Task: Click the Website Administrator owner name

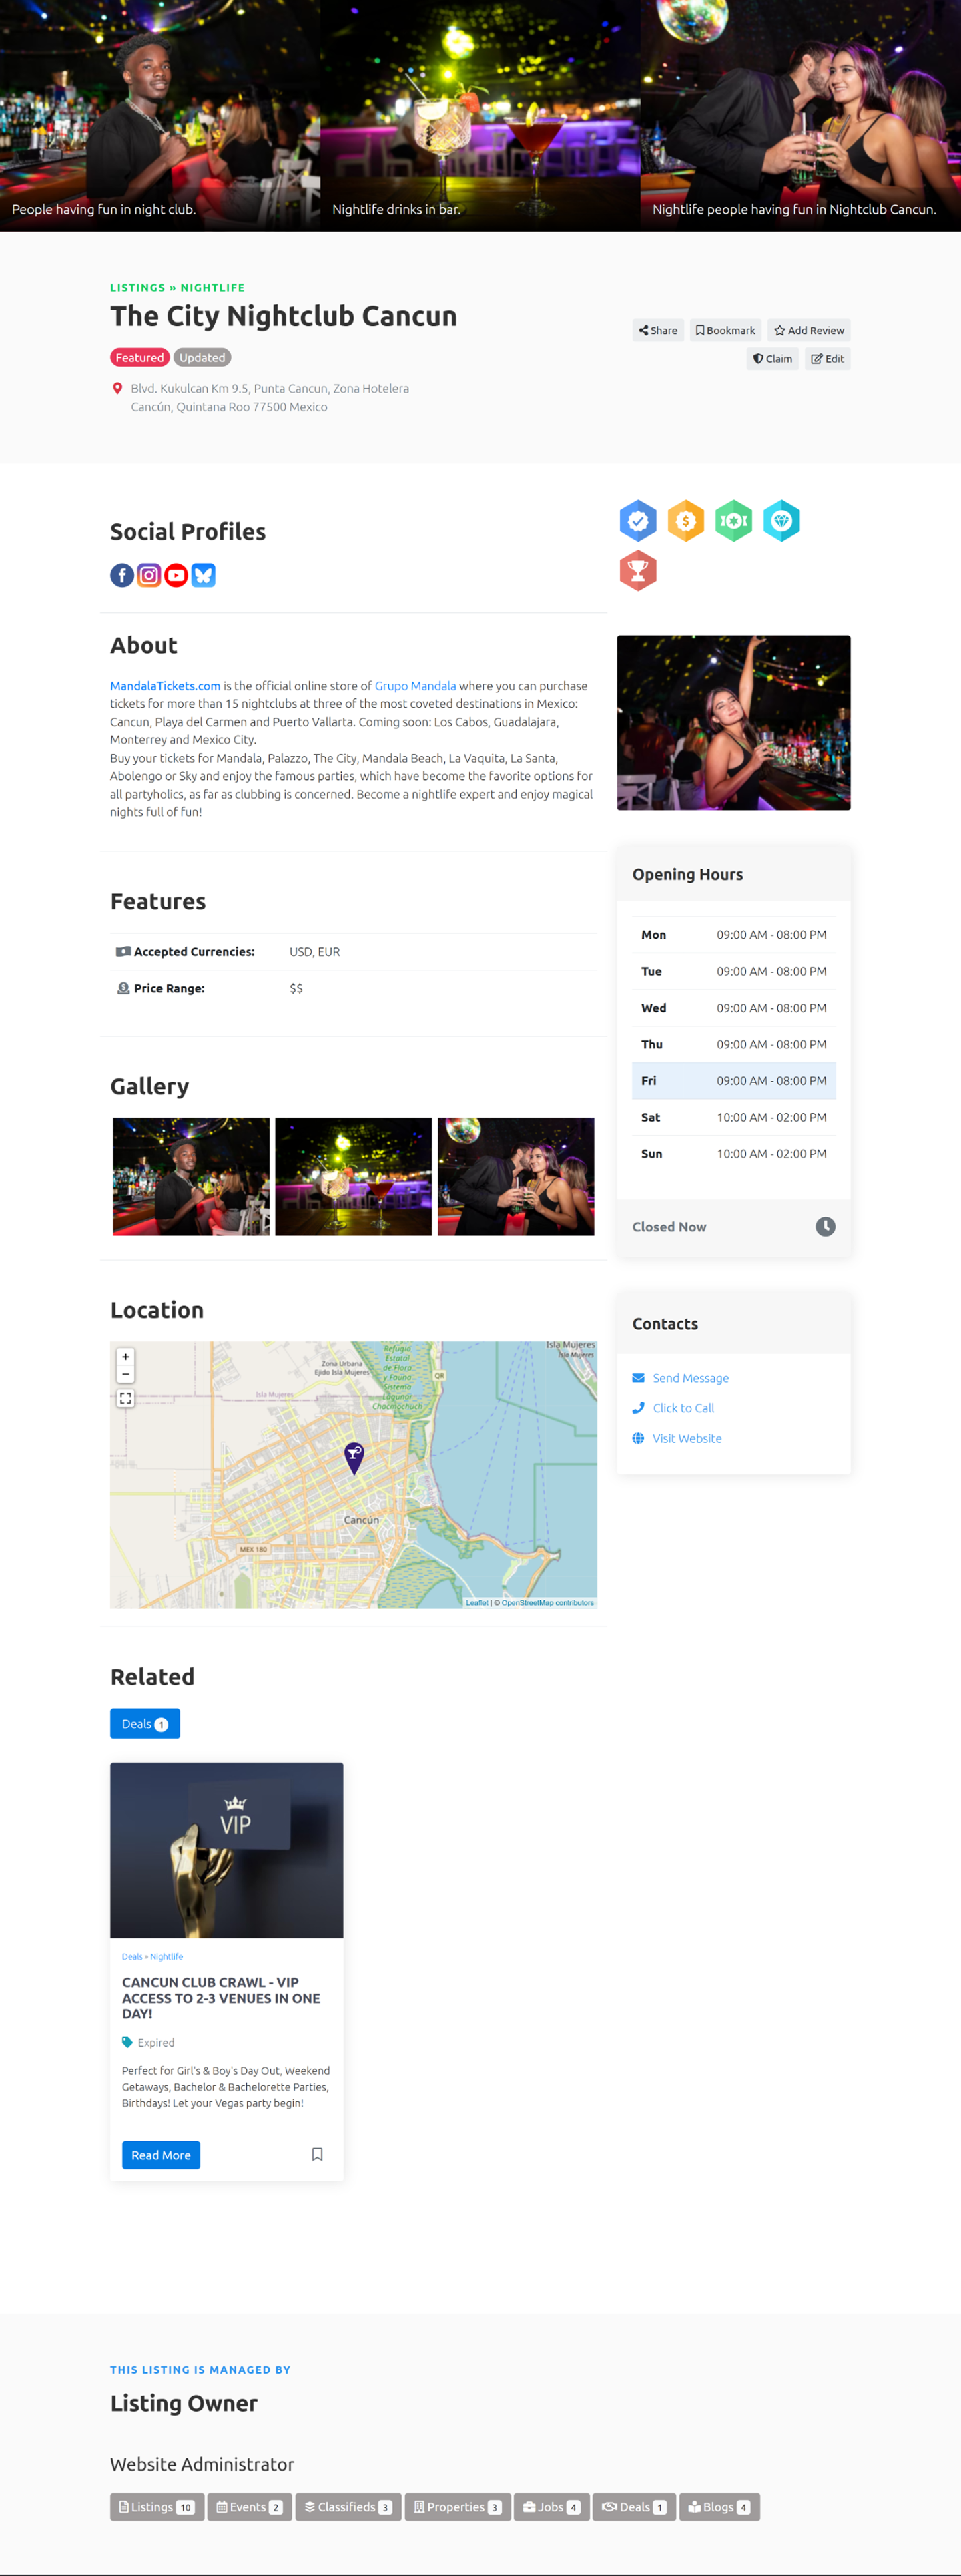Action: (x=202, y=2465)
